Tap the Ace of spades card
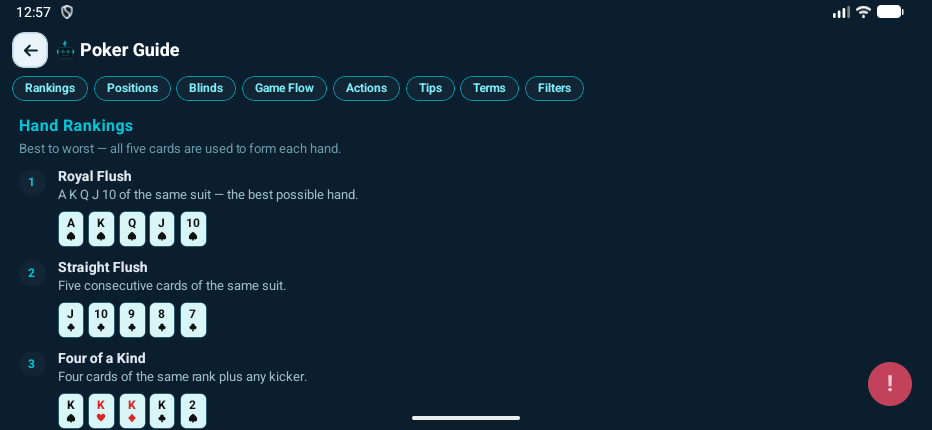This screenshot has height=430, width=932. point(71,229)
